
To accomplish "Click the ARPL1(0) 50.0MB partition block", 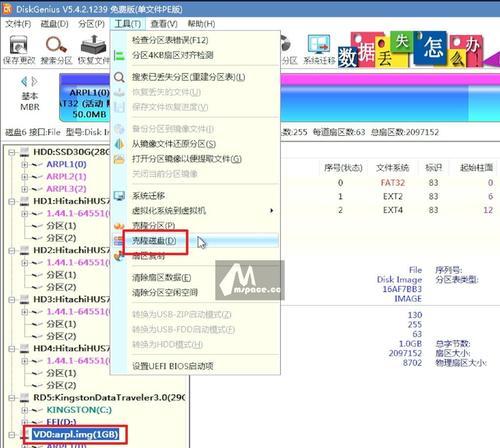I will (85, 98).
